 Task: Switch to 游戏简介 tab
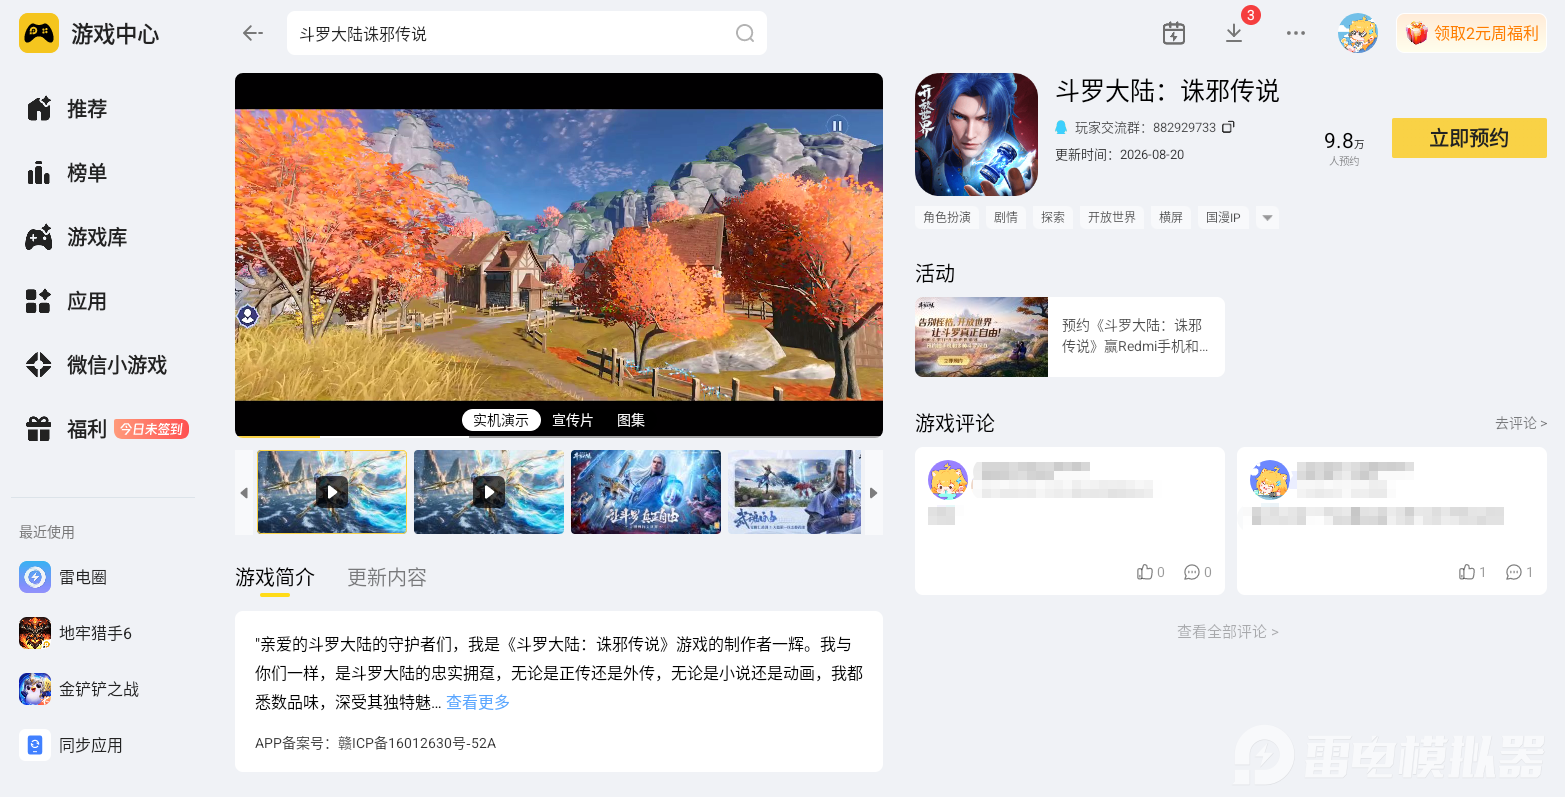275,577
